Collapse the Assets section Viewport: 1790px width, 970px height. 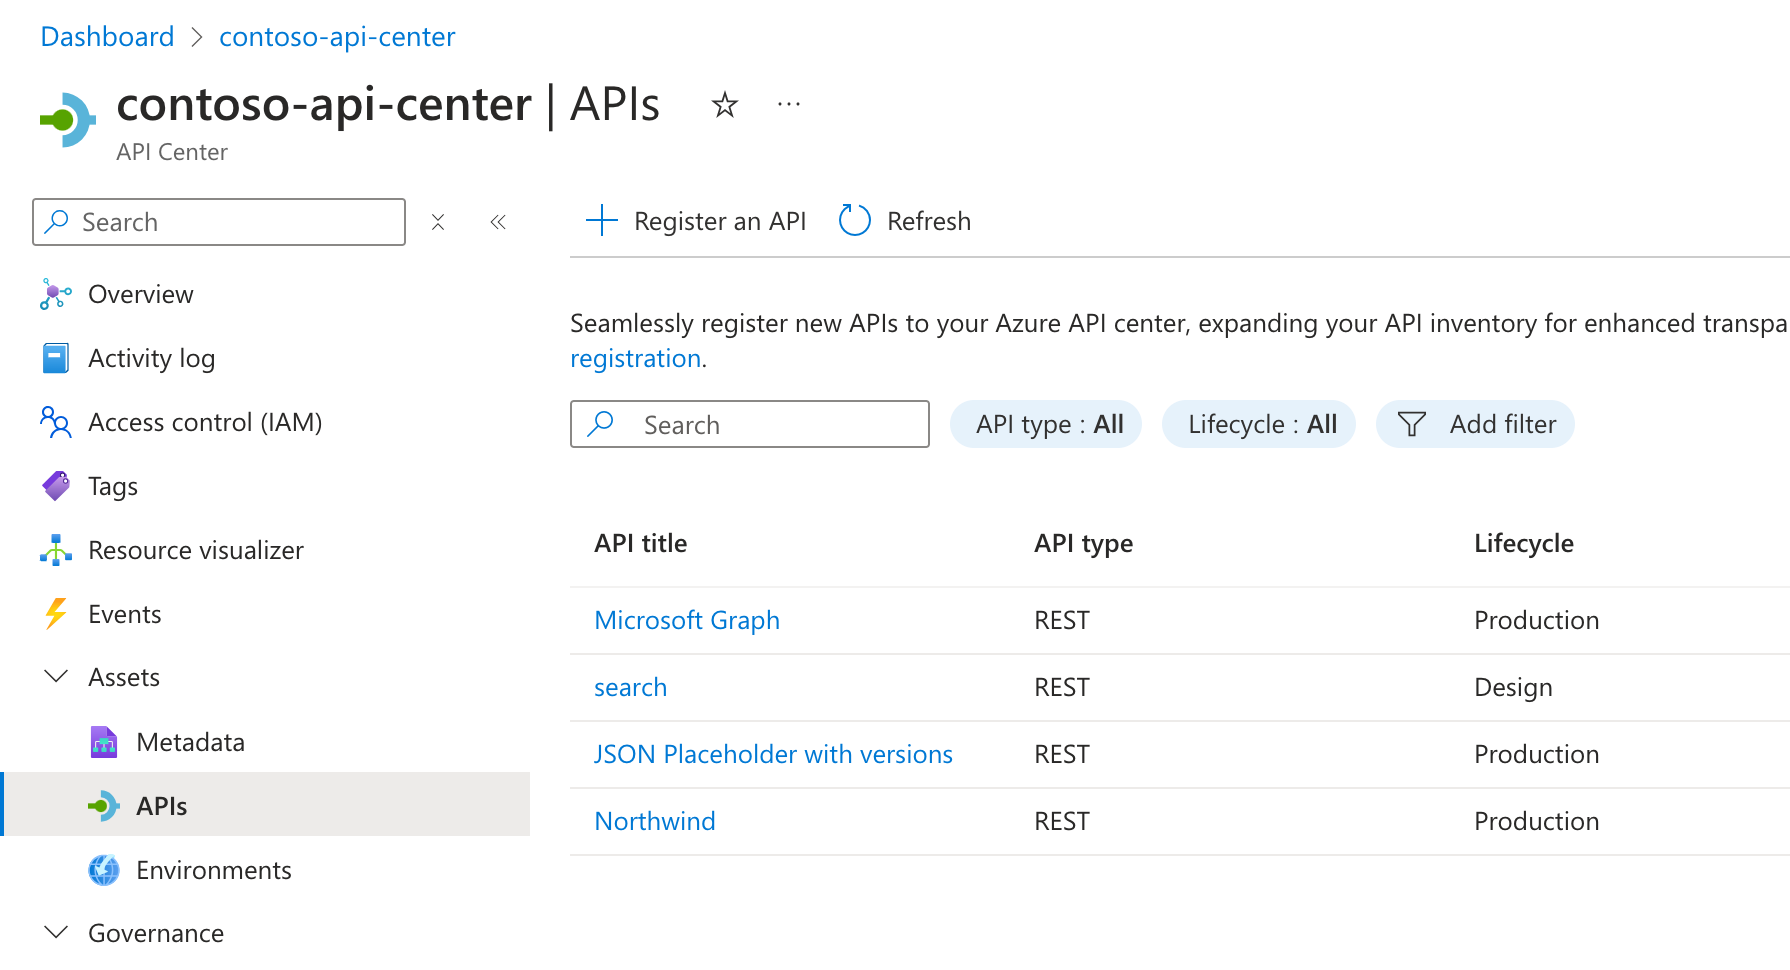[x=56, y=676]
